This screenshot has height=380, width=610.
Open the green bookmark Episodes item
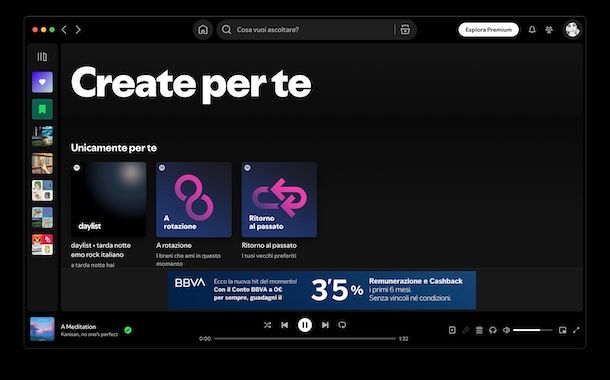(x=42, y=109)
